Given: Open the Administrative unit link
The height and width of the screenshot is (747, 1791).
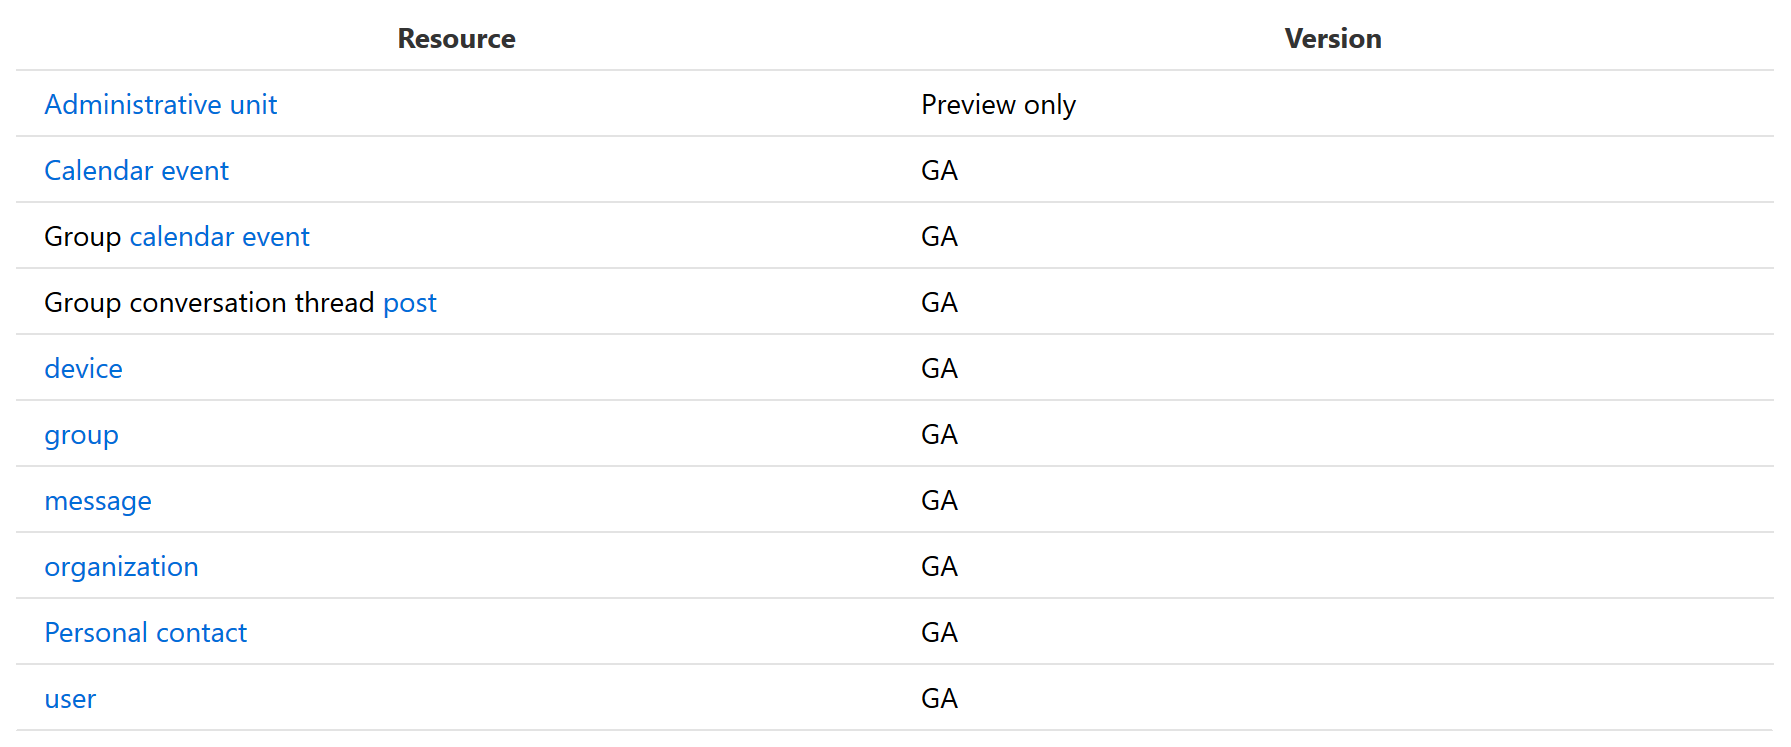Looking at the screenshot, I should coord(160,105).
